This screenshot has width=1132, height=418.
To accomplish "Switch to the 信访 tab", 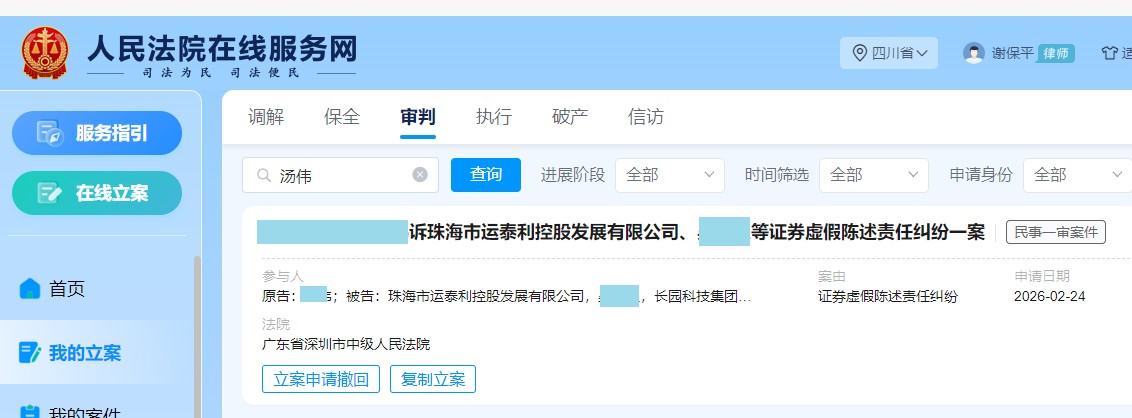I will coord(645,117).
